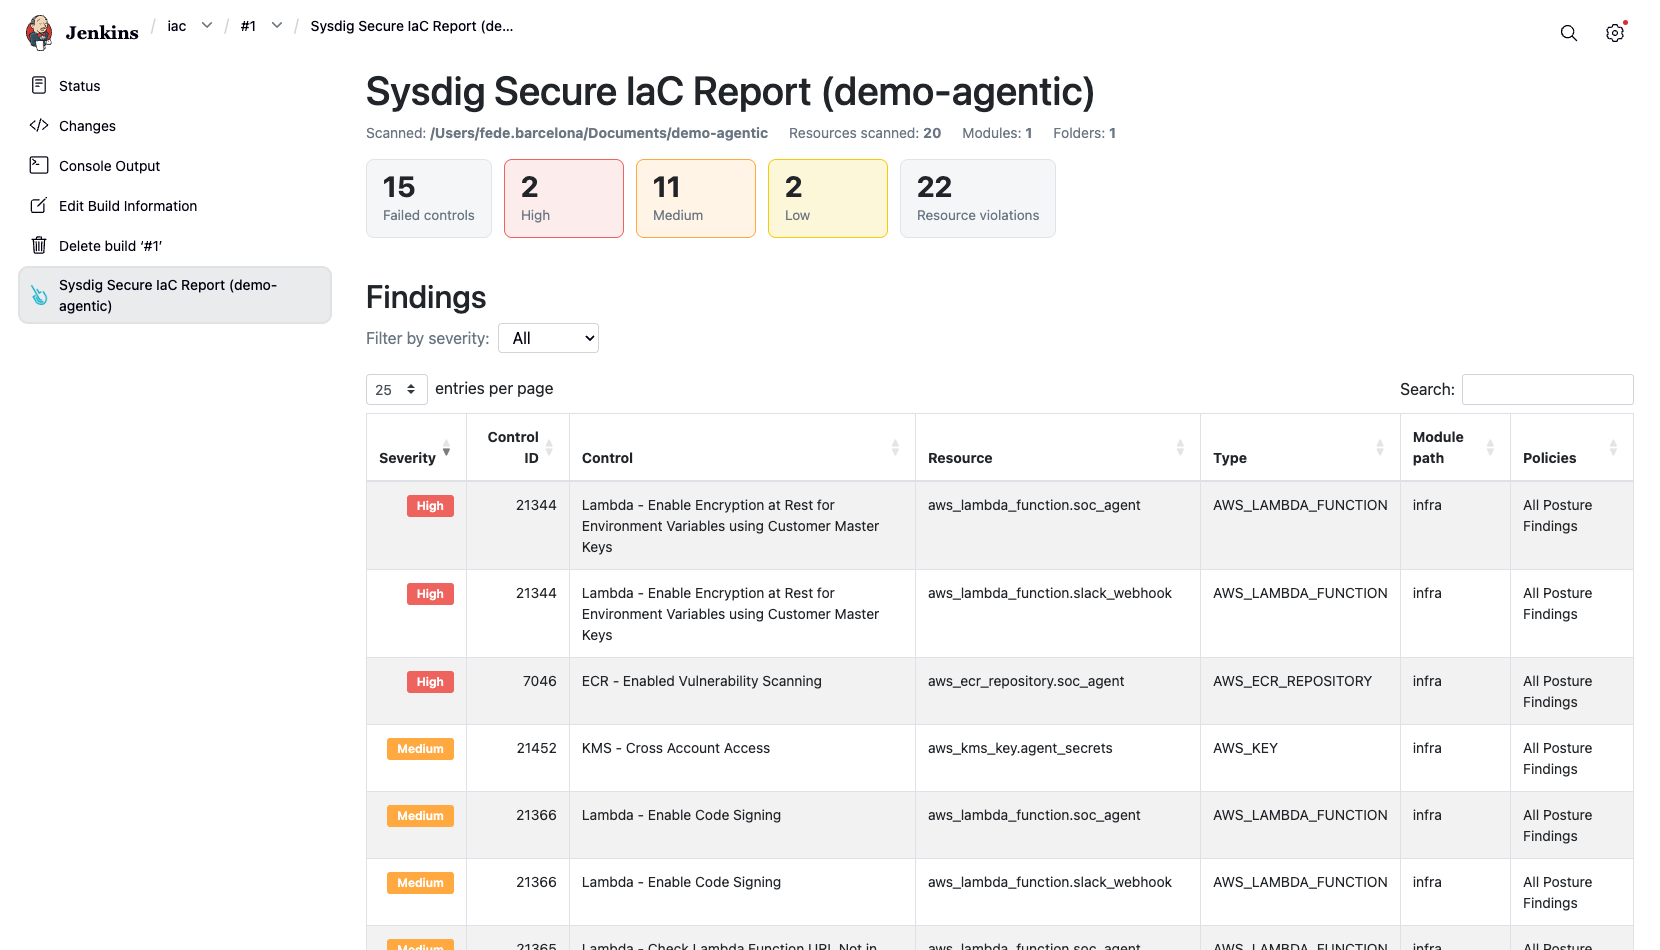Click the Changes code icon
Image resolution: width=1660 pixels, height=950 pixels.
click(x=39, y=125)
